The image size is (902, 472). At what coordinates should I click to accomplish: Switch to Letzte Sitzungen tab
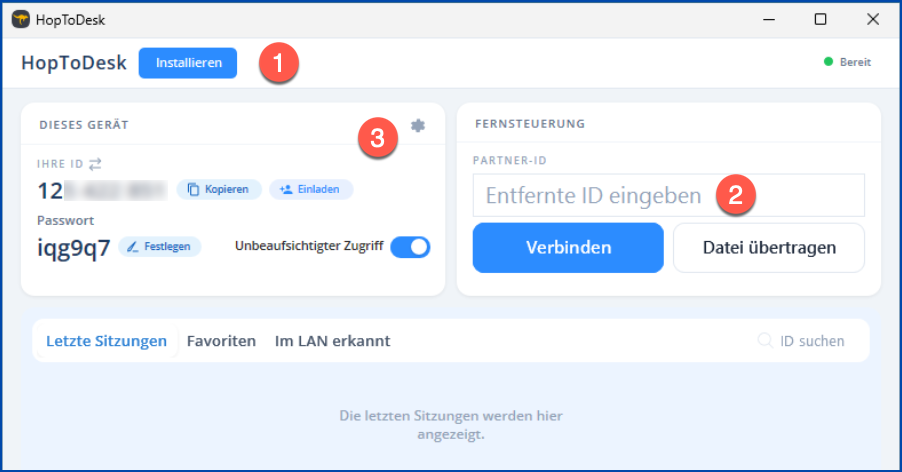[106, 341]
